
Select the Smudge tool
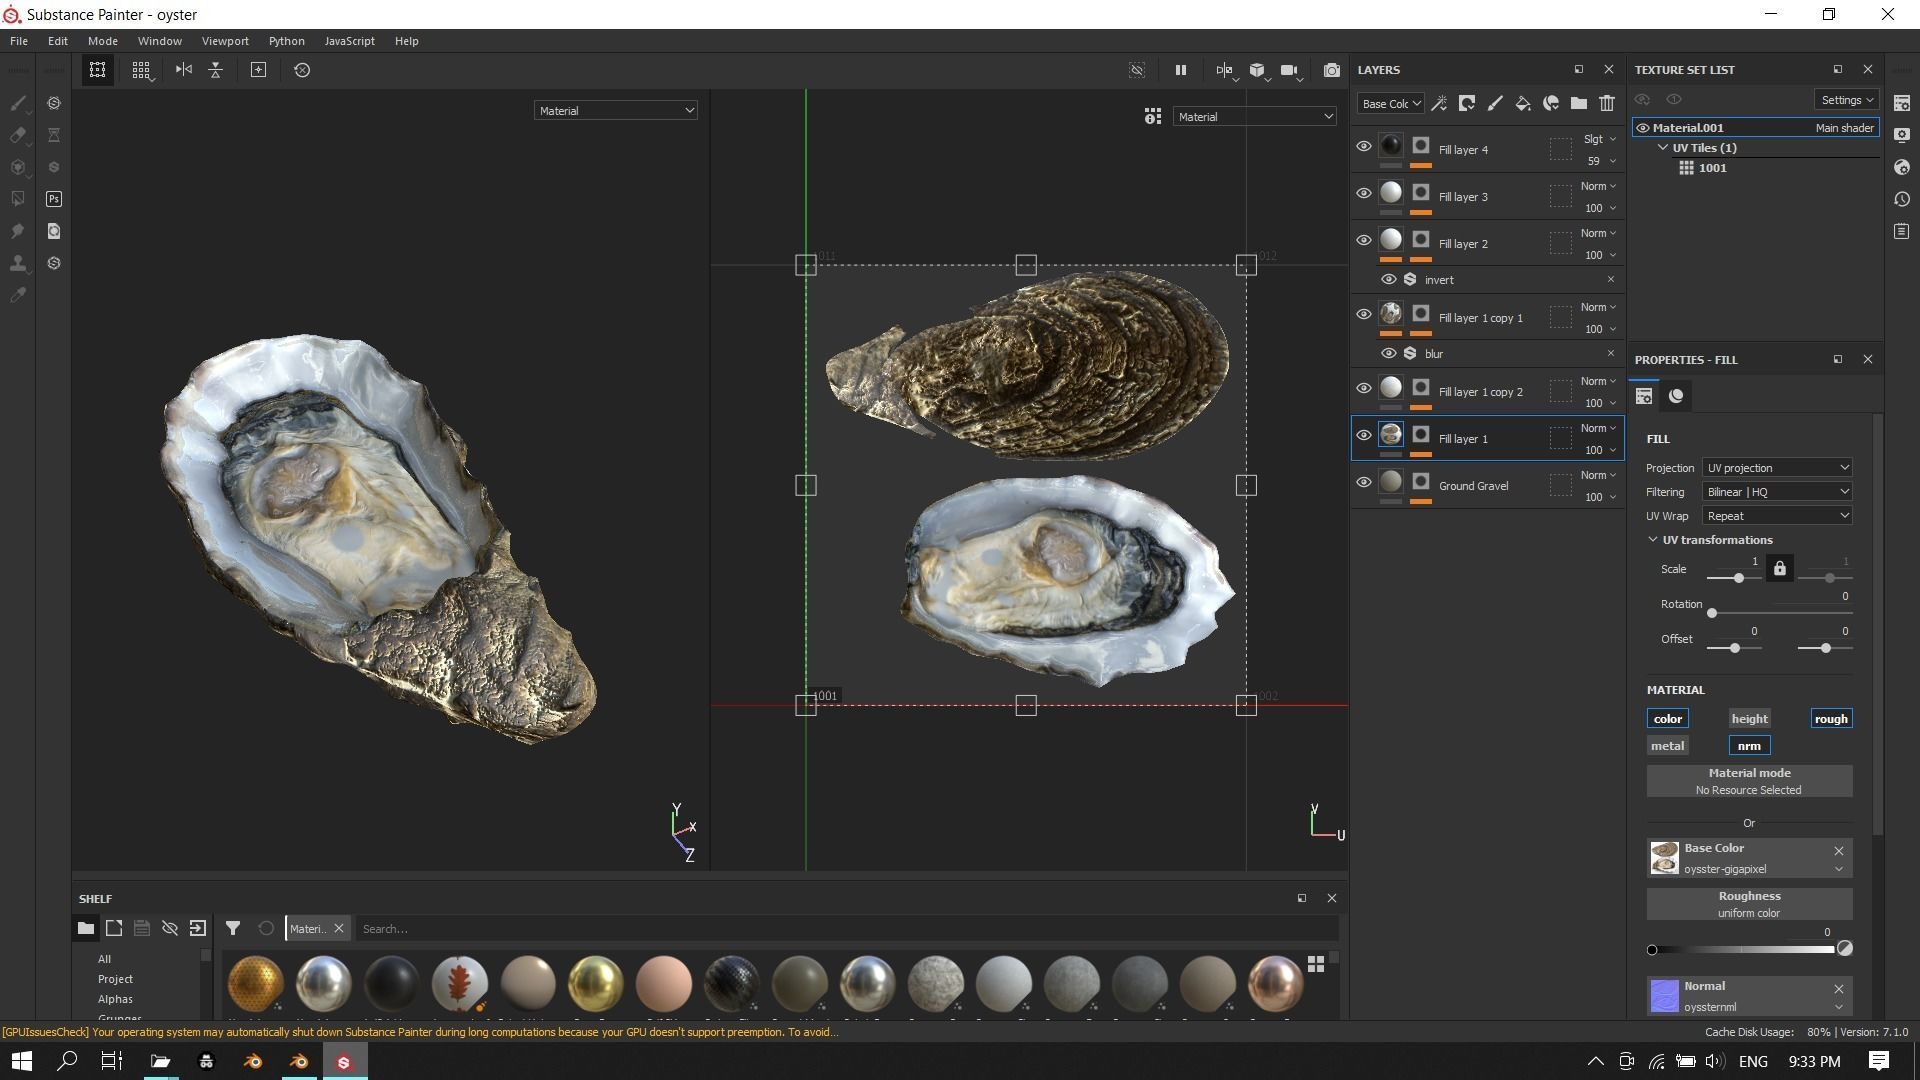pos(18,231)
